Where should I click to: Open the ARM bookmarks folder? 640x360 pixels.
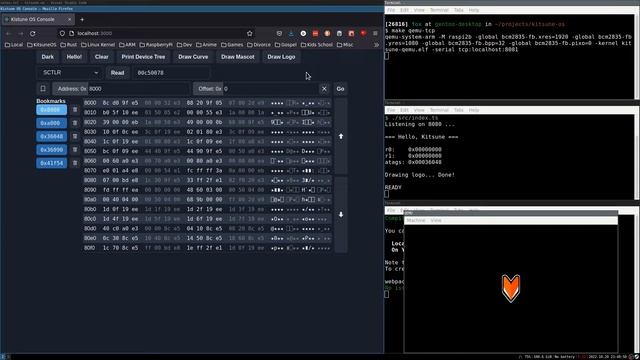click(x=127, y=45)
